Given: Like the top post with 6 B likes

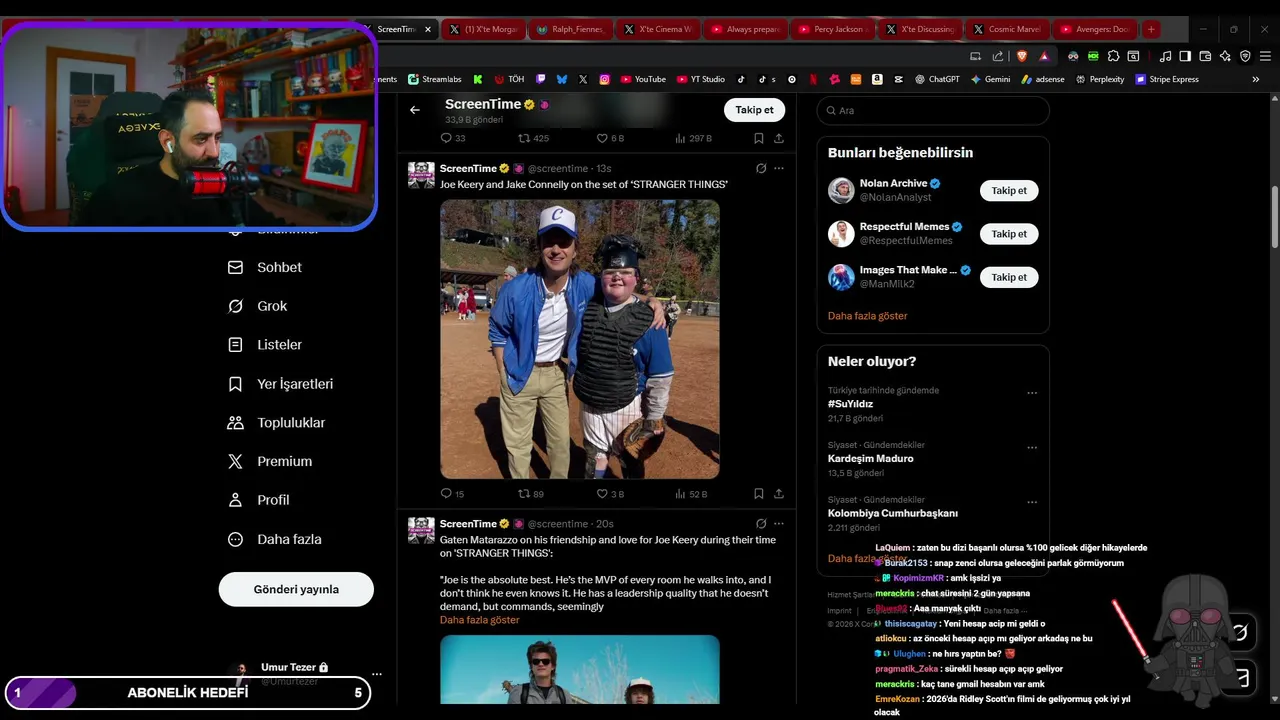Looking at the screenshot, I should (x=610, y=138).
